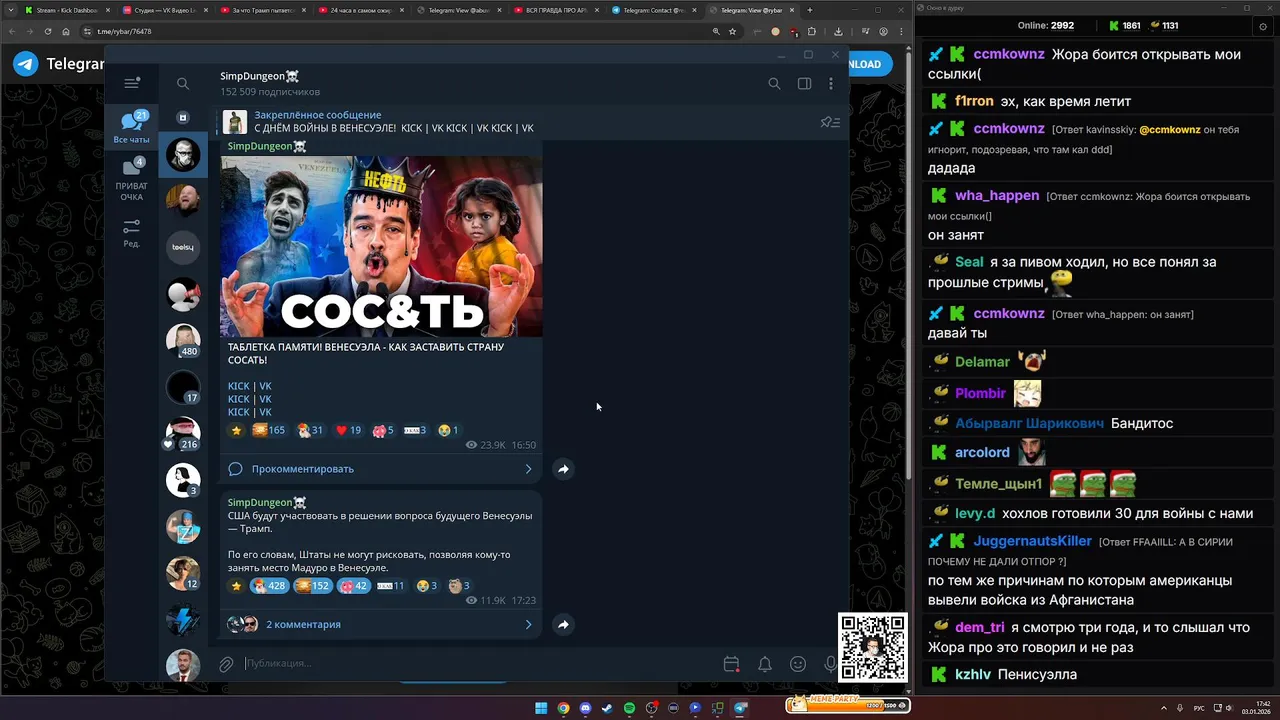Viewport: 1280px width, 720px height.
Task: Open the teelsy chat avatar
Action: (183, 247)
